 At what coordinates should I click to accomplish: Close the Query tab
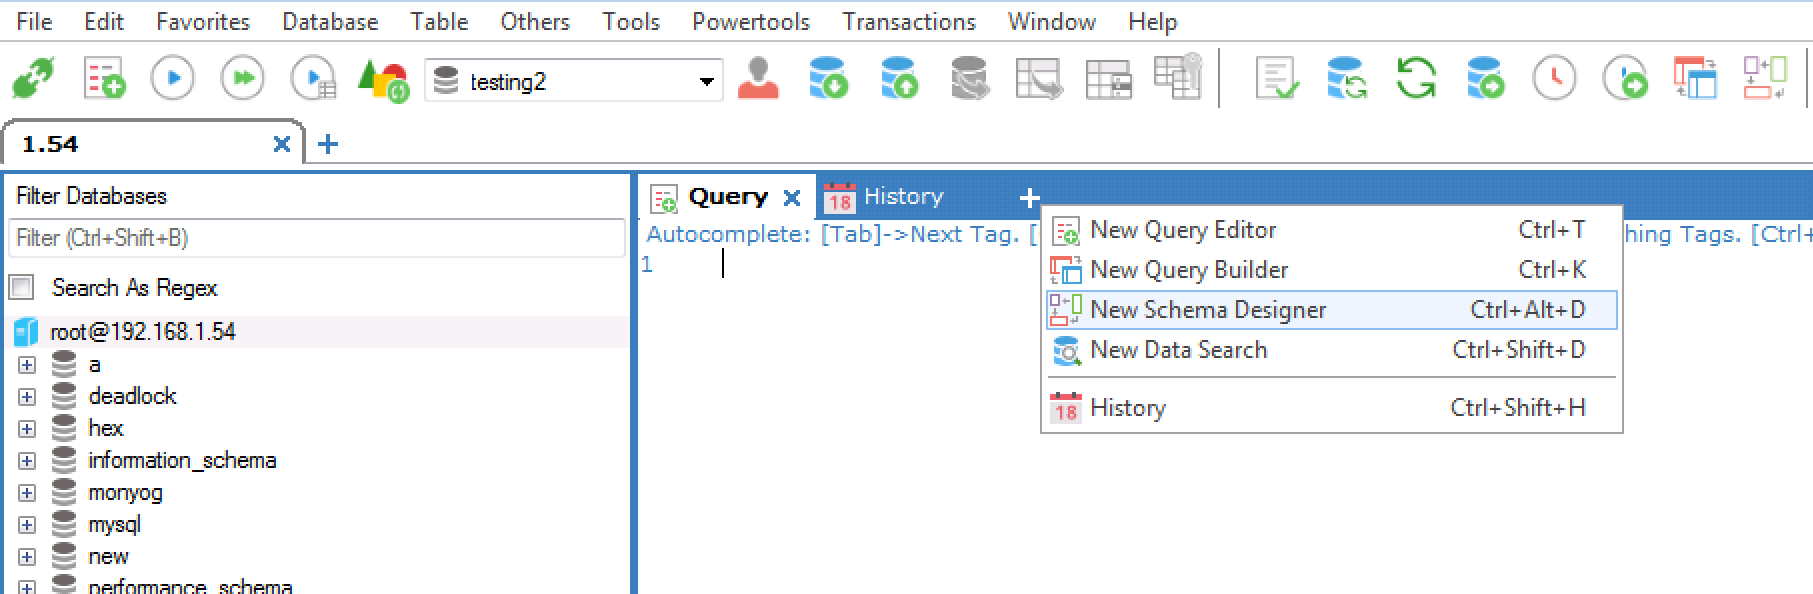[792, 198]
